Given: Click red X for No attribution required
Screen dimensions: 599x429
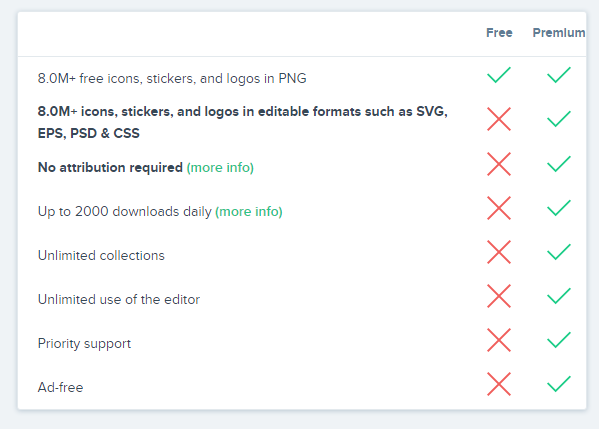Looking at the screenshot, I should coord(499,164).
